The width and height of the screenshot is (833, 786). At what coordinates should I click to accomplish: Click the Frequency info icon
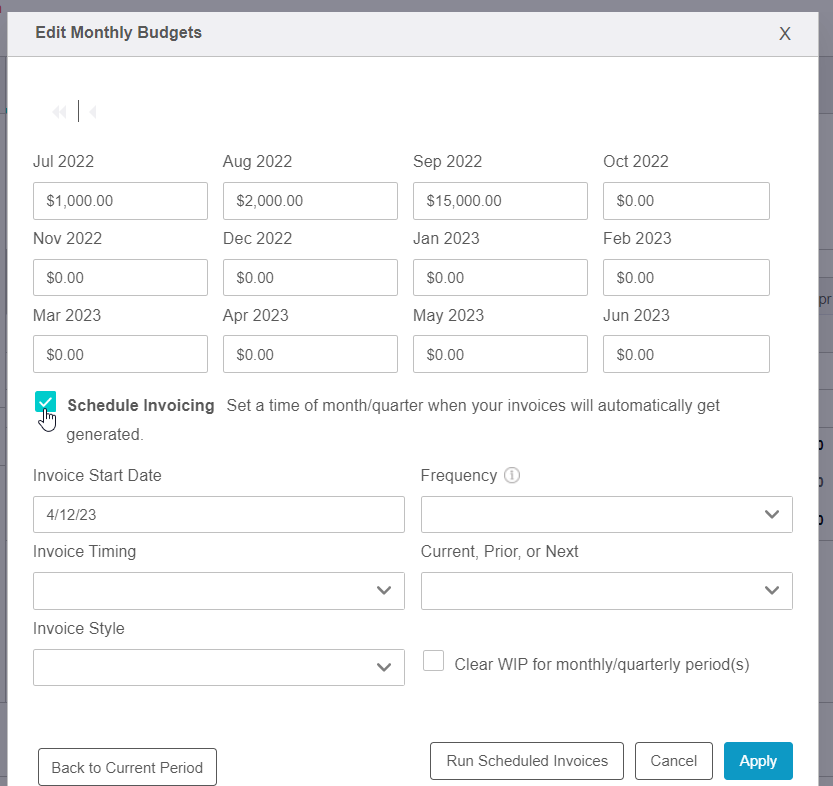click(512, 476)
